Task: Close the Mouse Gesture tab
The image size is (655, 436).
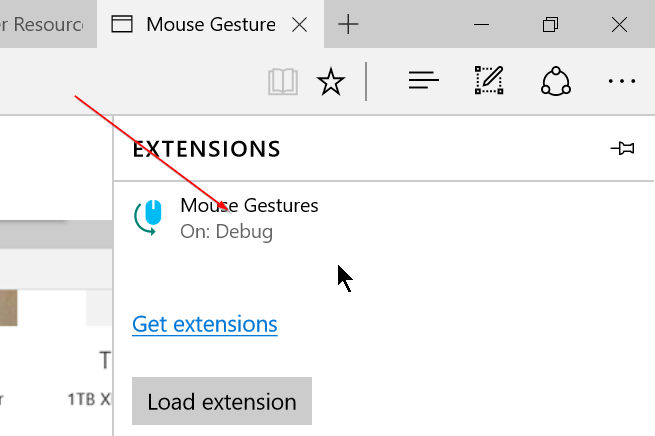Action: [298, 25]
